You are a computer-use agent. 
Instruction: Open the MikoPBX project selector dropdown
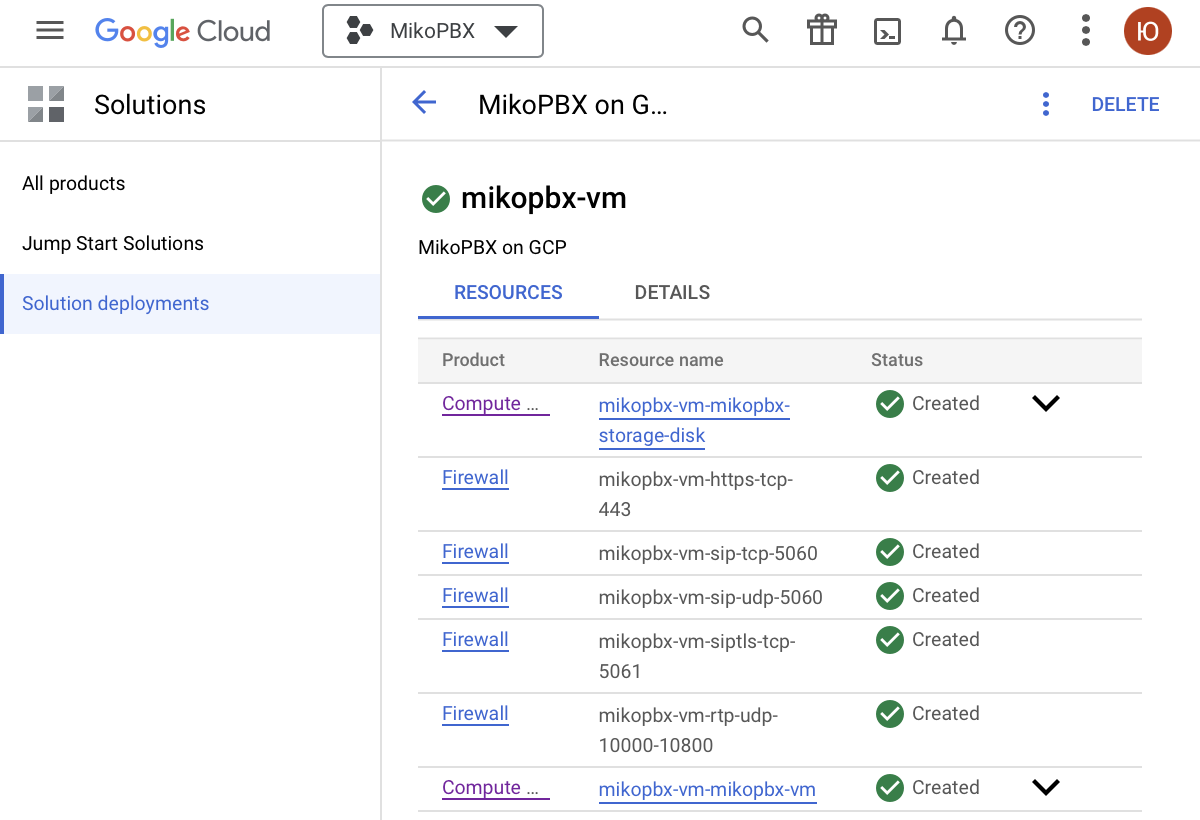click(x=432, y=31)
